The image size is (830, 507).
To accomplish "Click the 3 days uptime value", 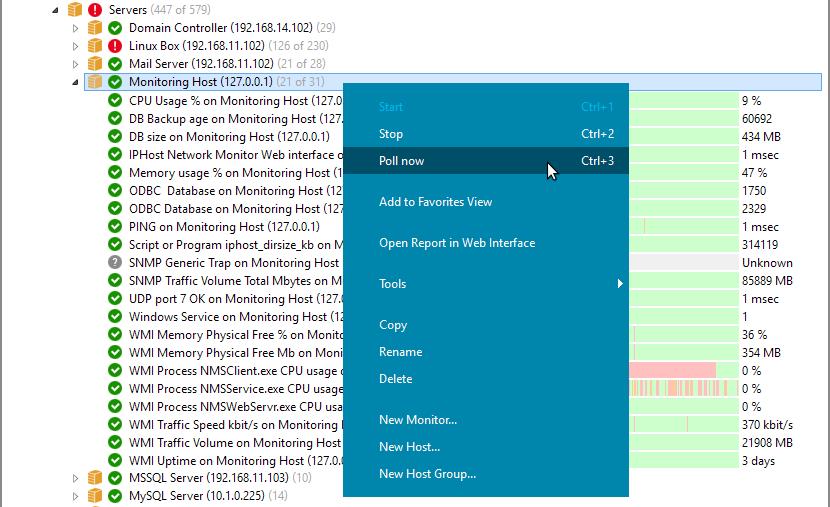I will click(x=758, y=460).
